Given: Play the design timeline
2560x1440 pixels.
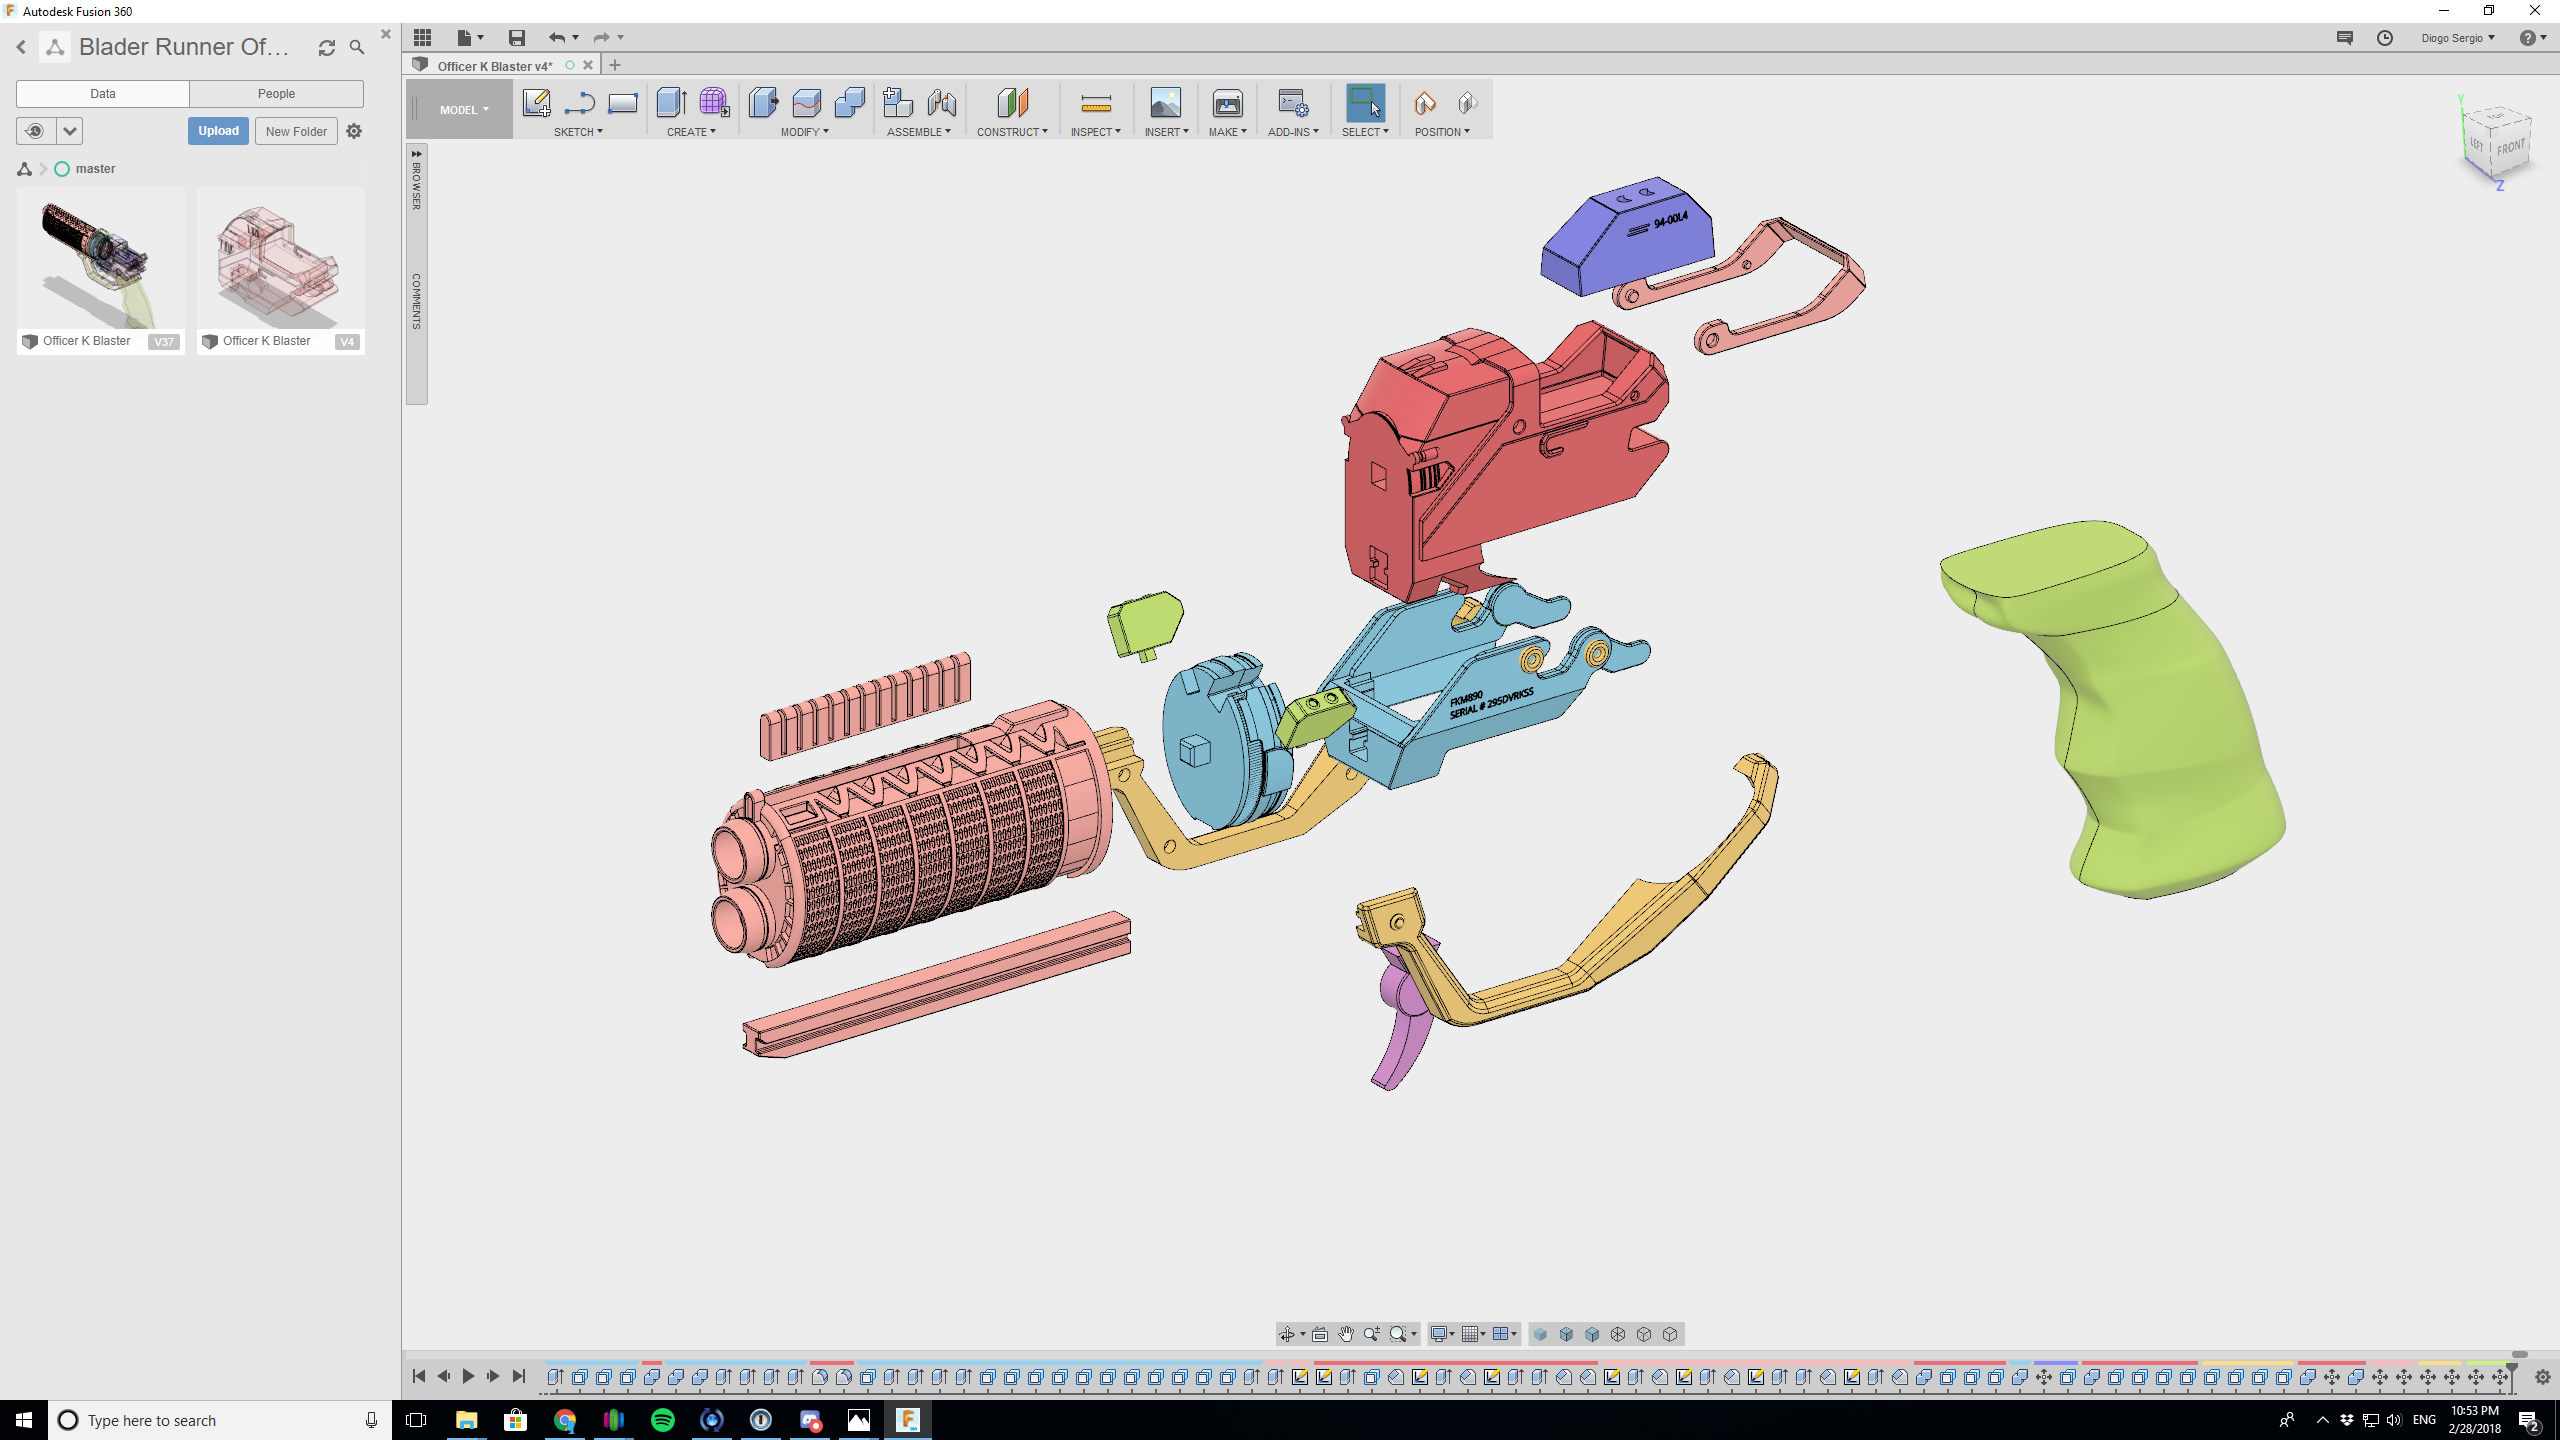Looking at the screenshot, I should (467, 1377).
